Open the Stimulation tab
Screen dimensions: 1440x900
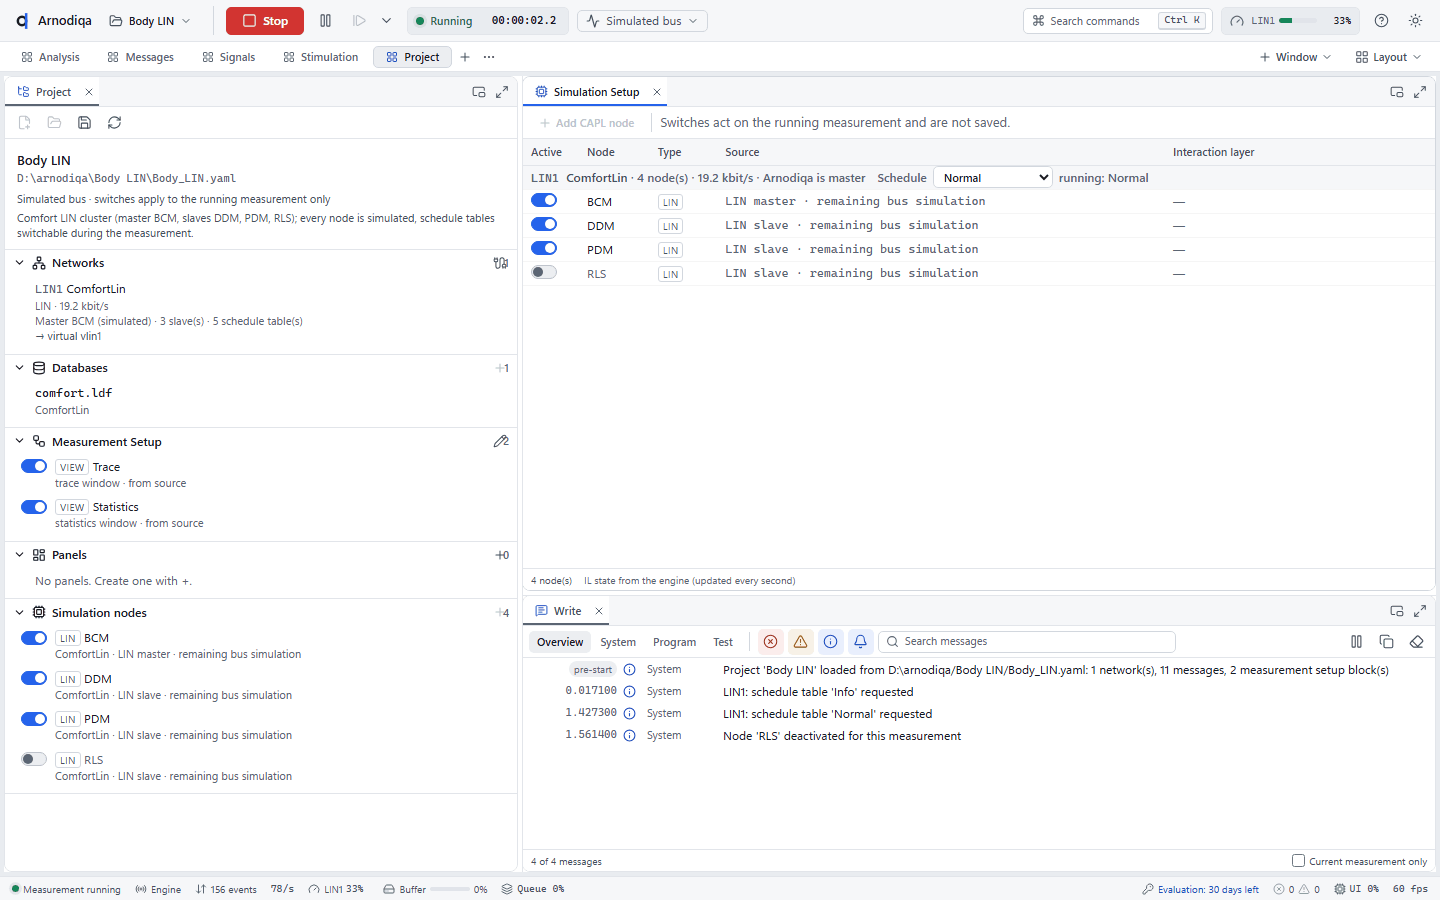pyautogui.click(x=320, y=57)
